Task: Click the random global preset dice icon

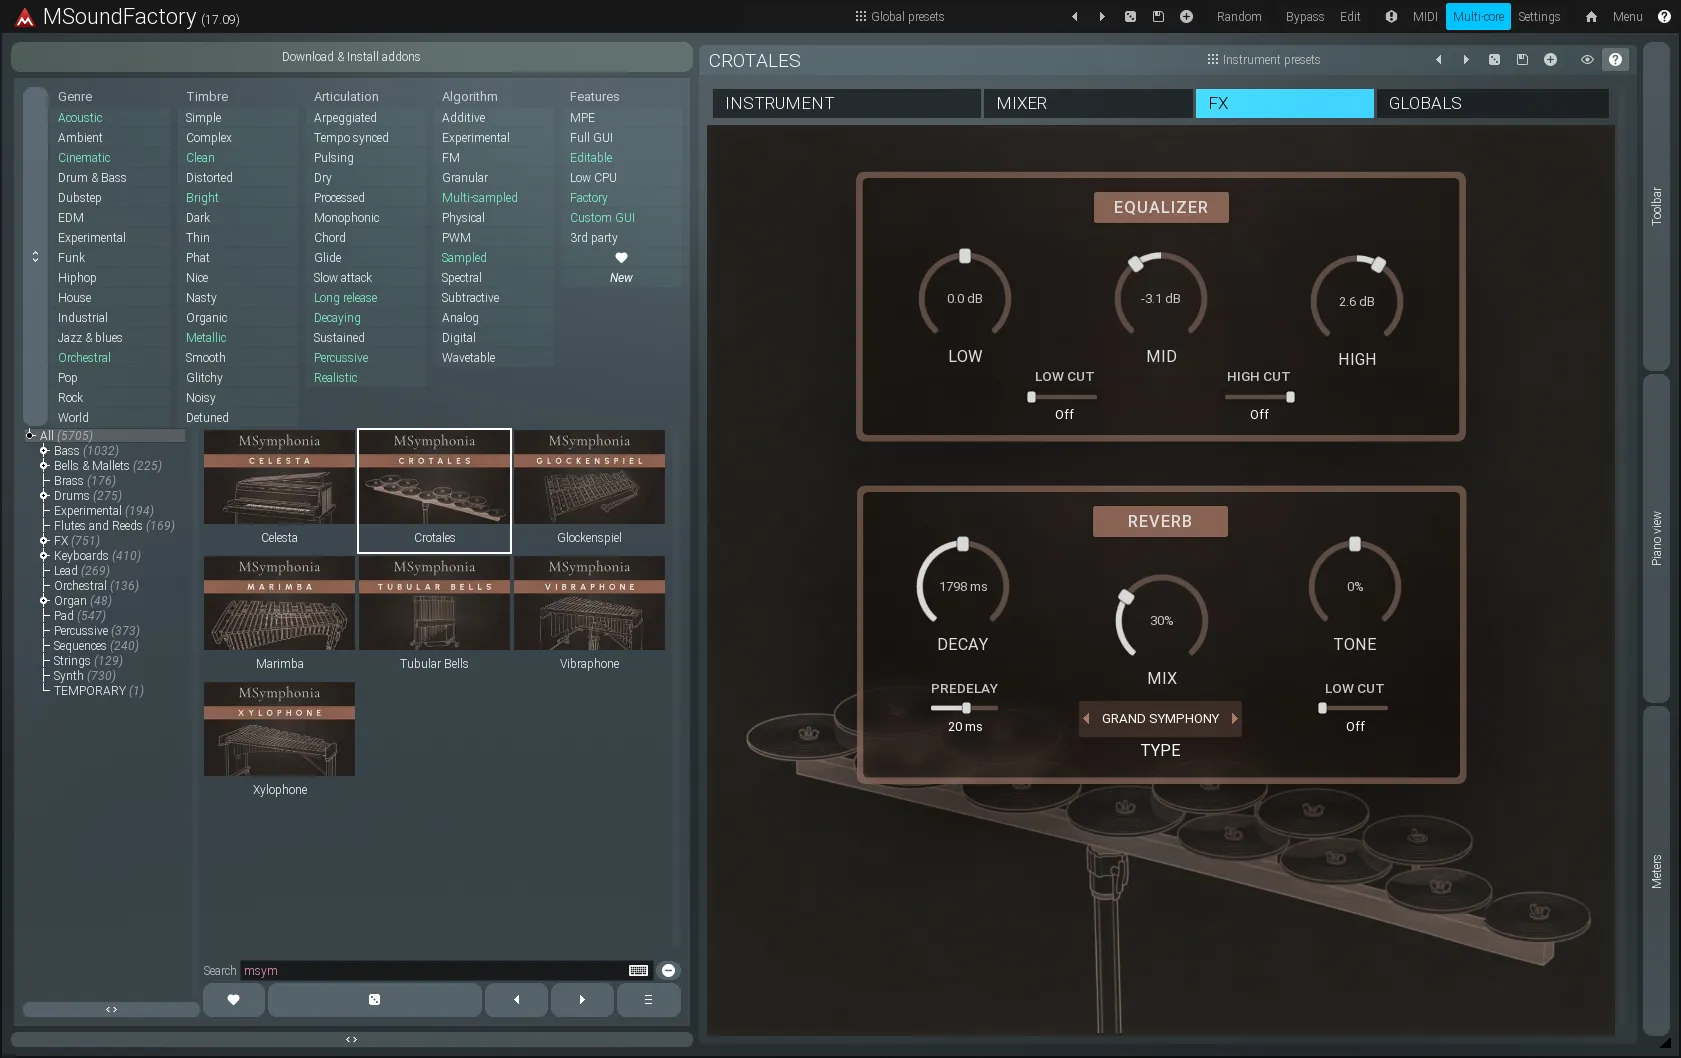Action: [1130, 17]
